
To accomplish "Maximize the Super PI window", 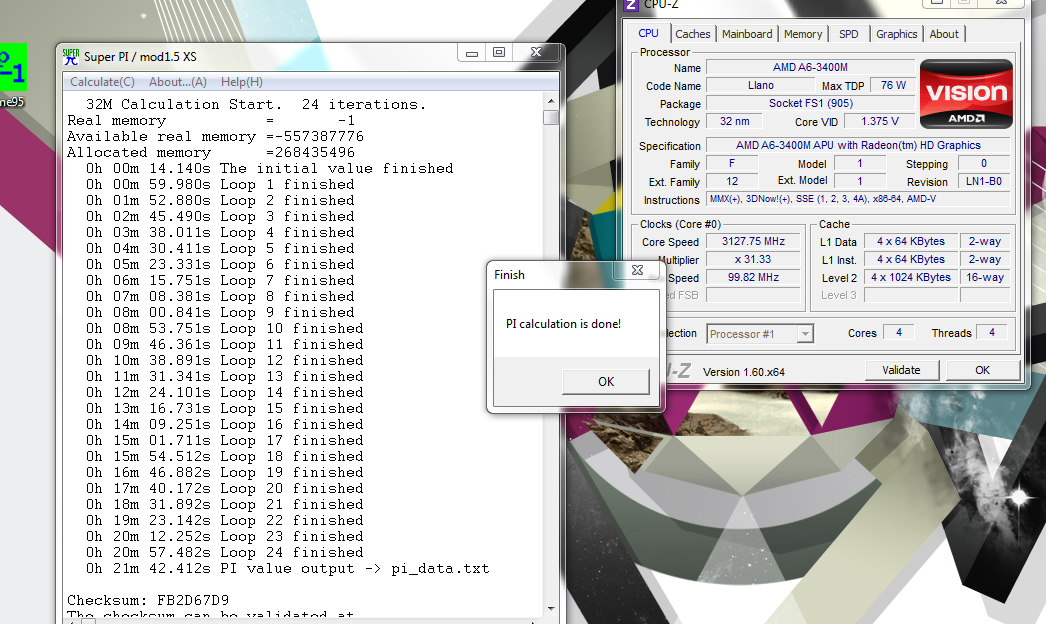I will tap(499, 53).
